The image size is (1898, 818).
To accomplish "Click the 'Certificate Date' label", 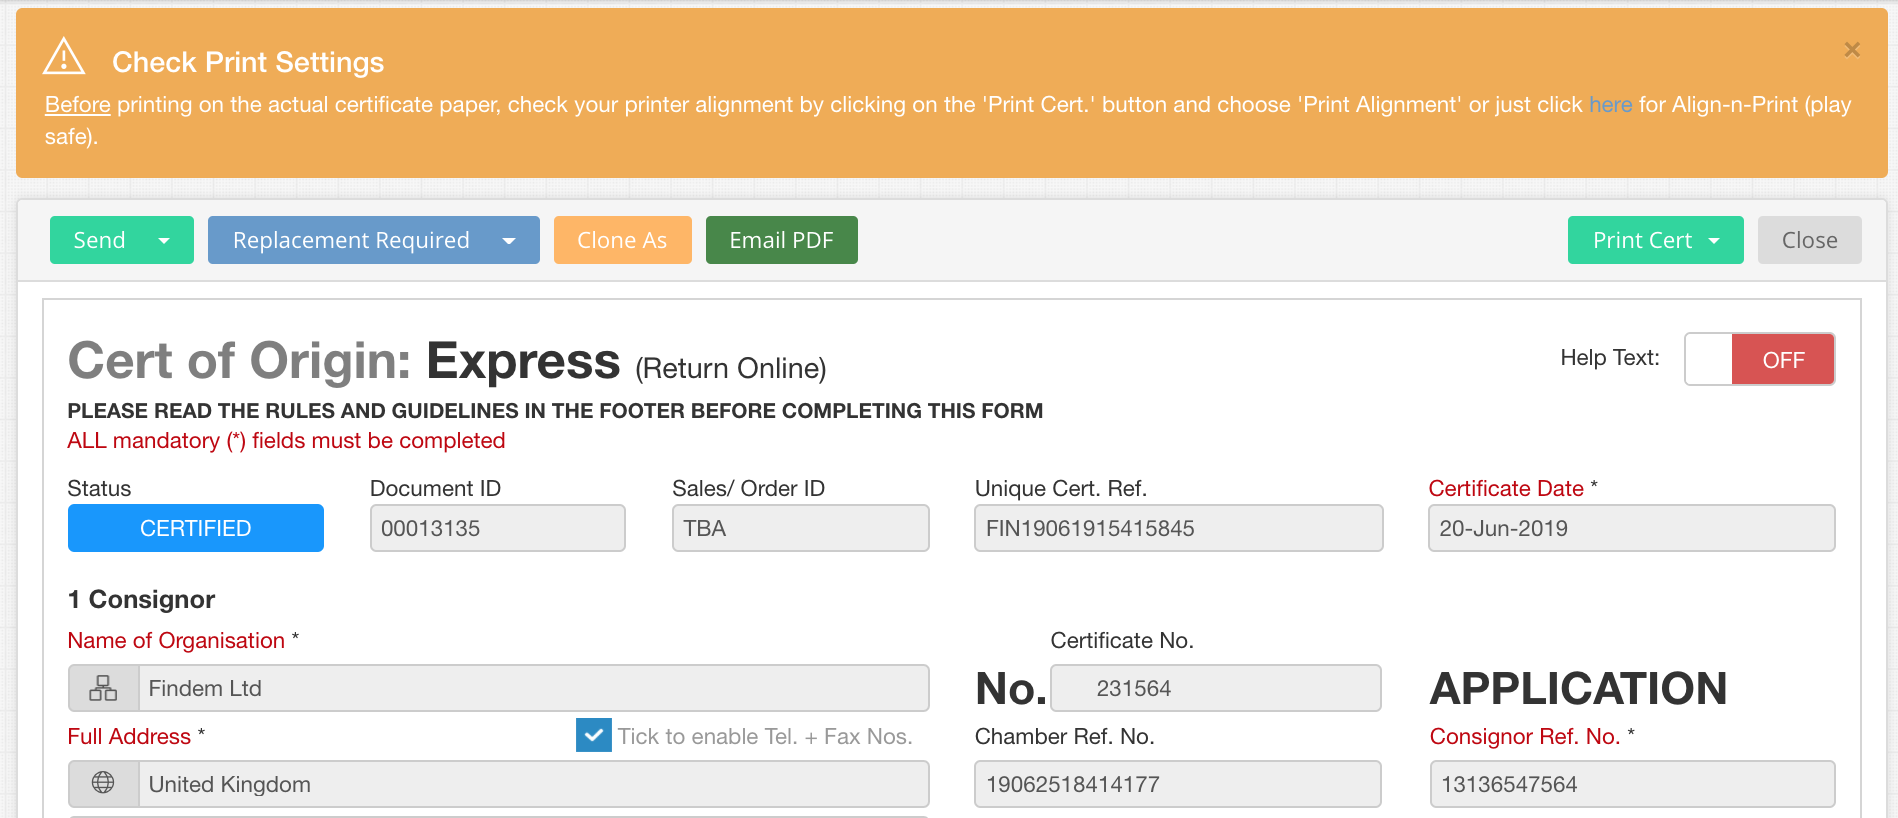I will (x=1506, y=488).
